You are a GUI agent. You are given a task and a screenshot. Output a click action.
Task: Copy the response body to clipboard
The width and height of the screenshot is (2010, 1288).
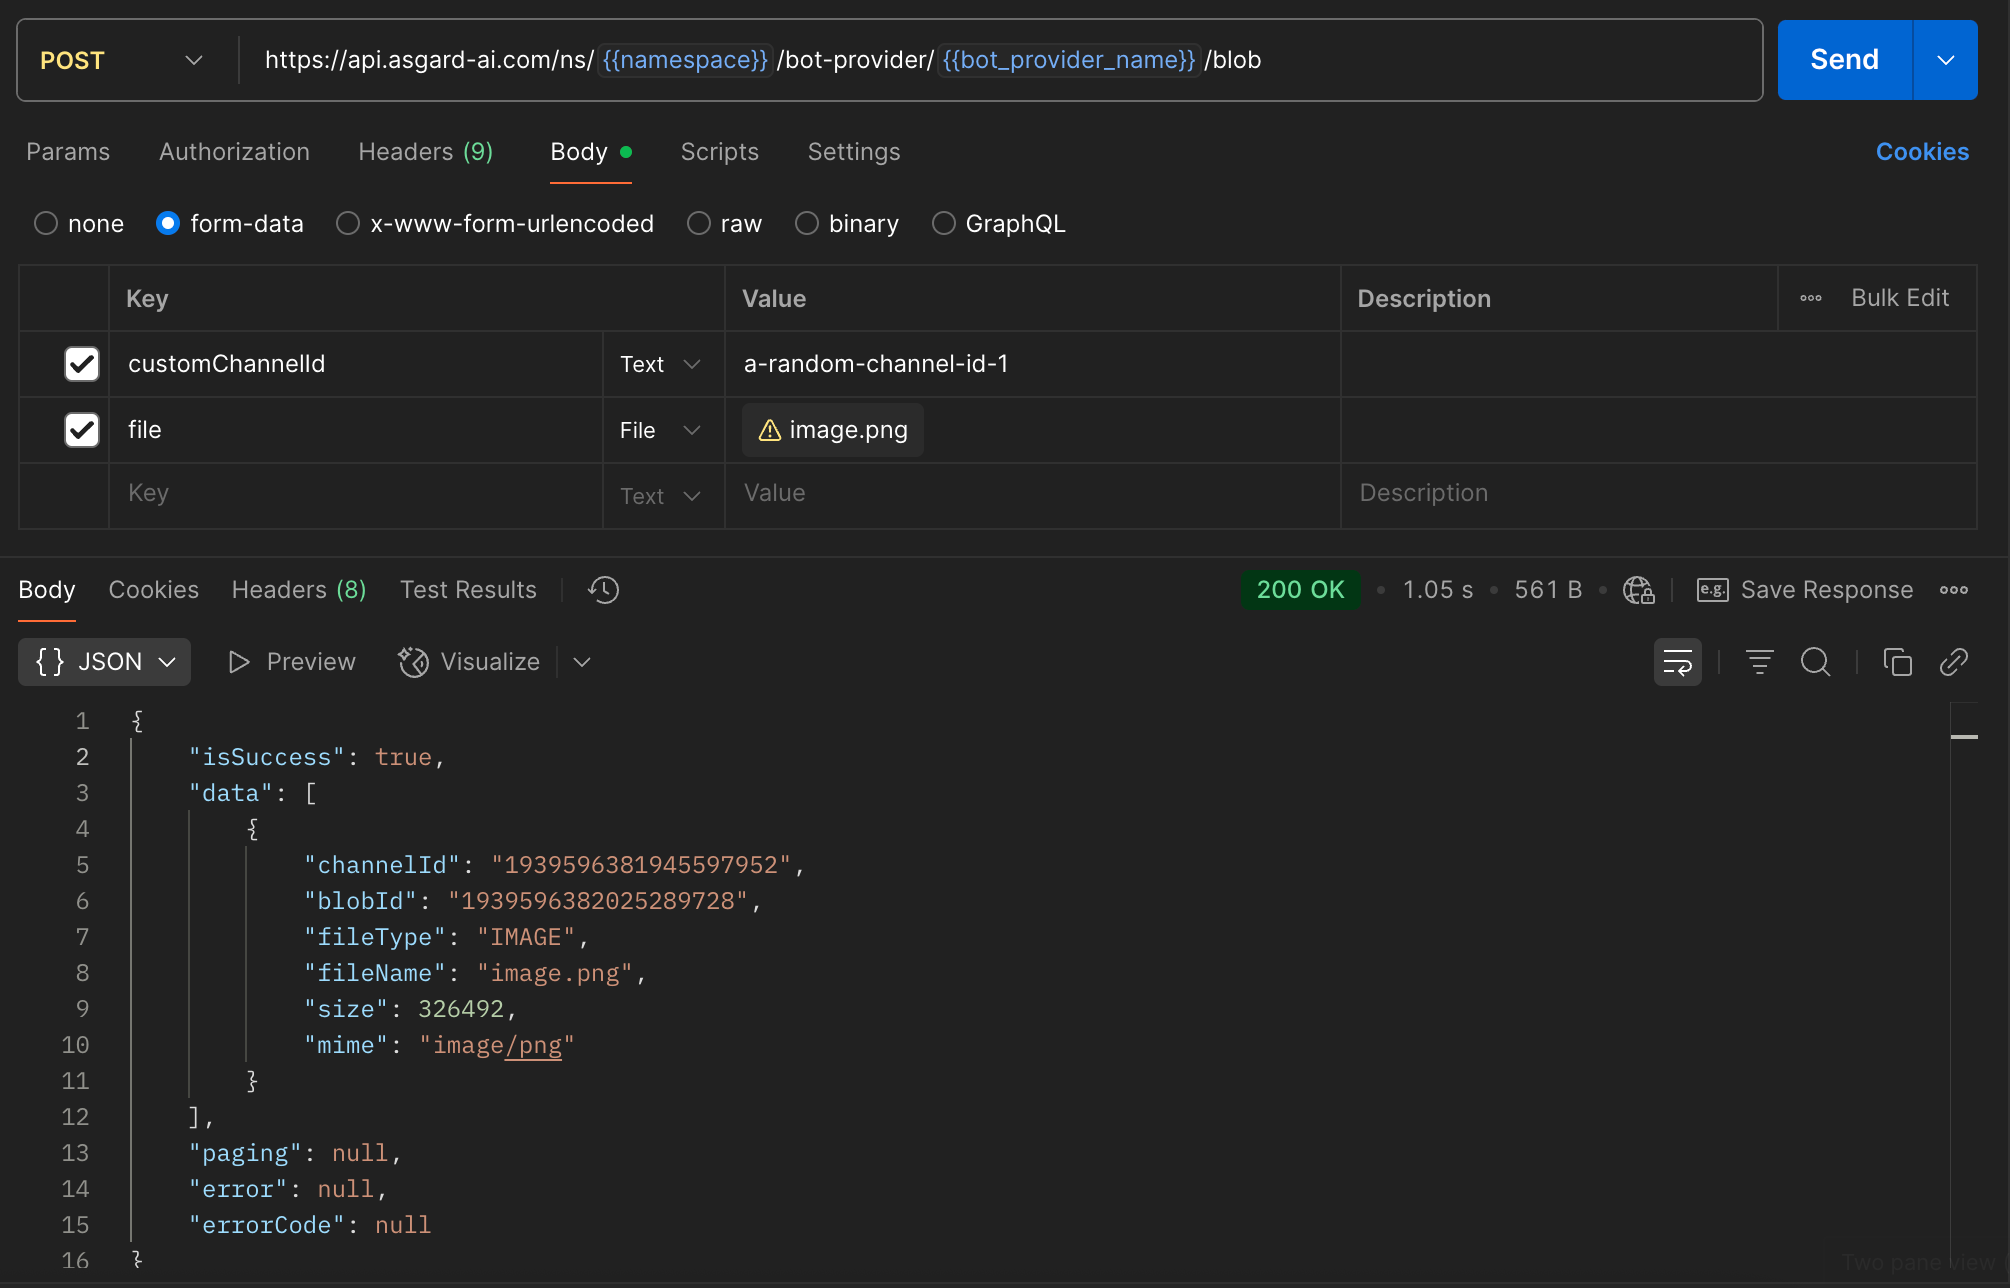coord(1897,662)
